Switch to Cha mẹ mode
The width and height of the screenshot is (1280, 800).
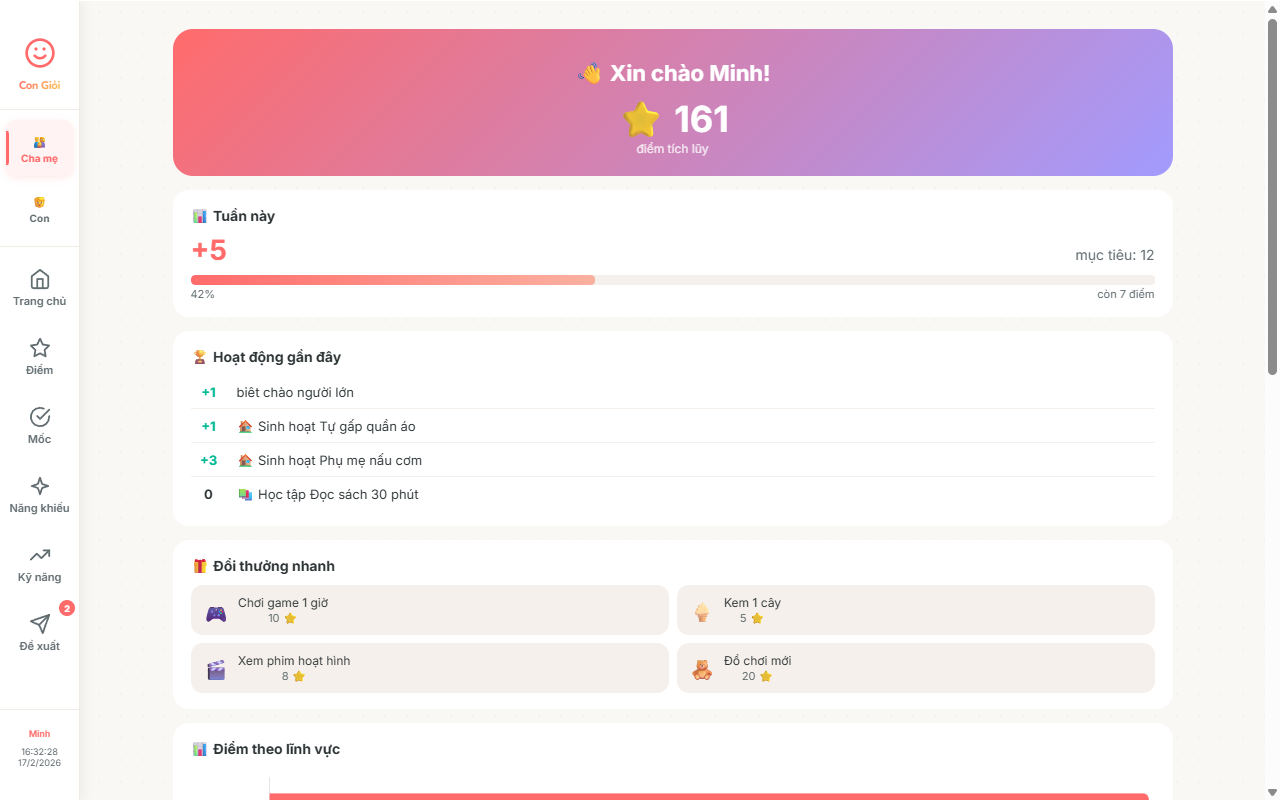pos(40,150)
